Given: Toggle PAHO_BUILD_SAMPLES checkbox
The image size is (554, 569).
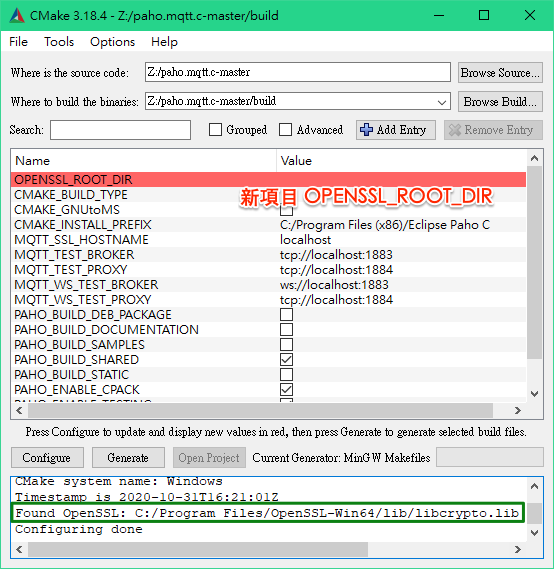Looking at the screenshot, I should [x=286, y=344].
